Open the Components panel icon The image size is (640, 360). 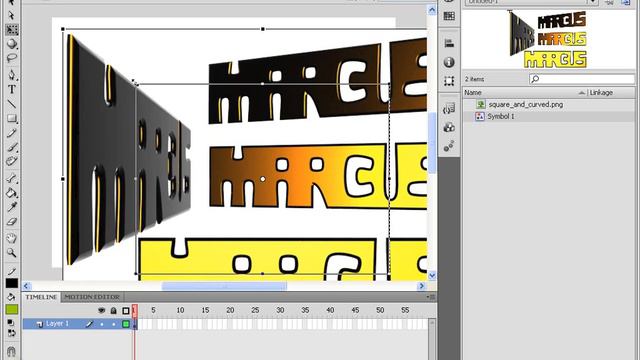coord(449,127)
